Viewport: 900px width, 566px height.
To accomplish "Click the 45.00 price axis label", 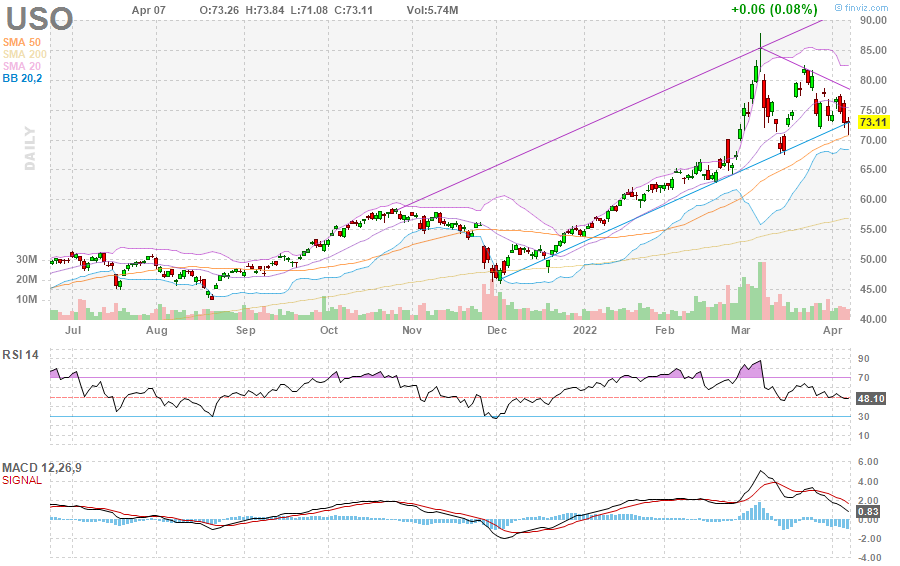I will 872,289.
